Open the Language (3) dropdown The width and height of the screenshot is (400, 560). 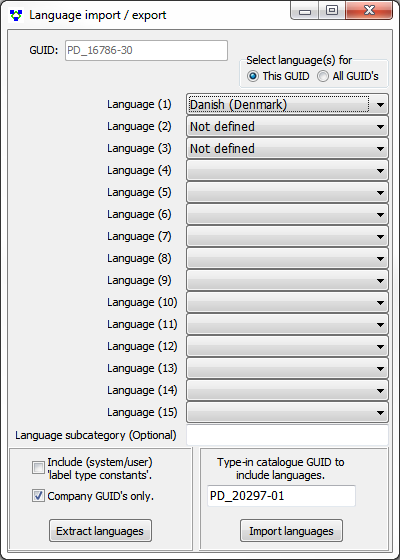pos(287,149)
